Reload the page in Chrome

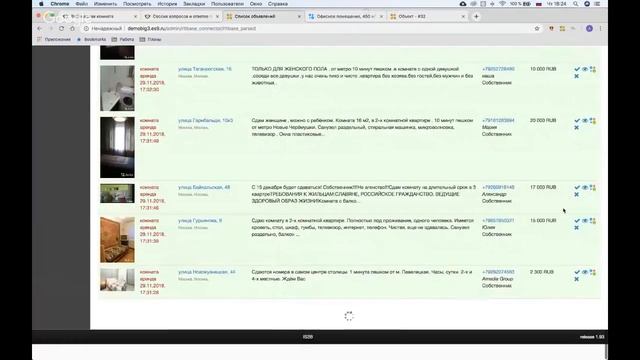pos(62,29)
